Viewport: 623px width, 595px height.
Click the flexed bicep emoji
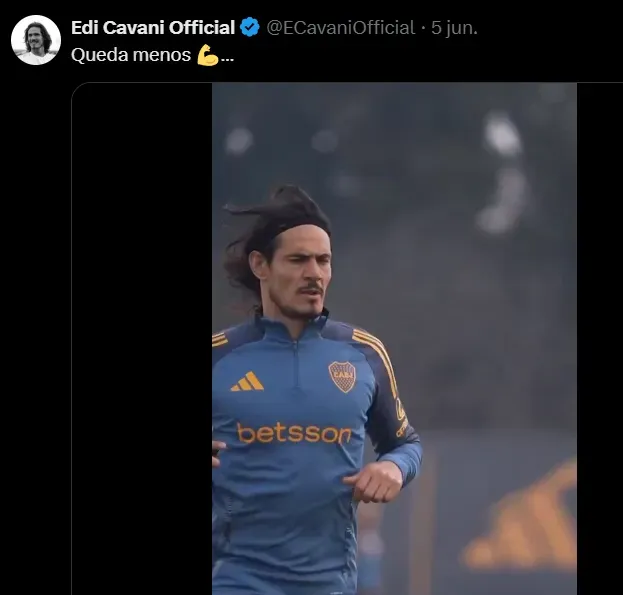tap(207, 55)
